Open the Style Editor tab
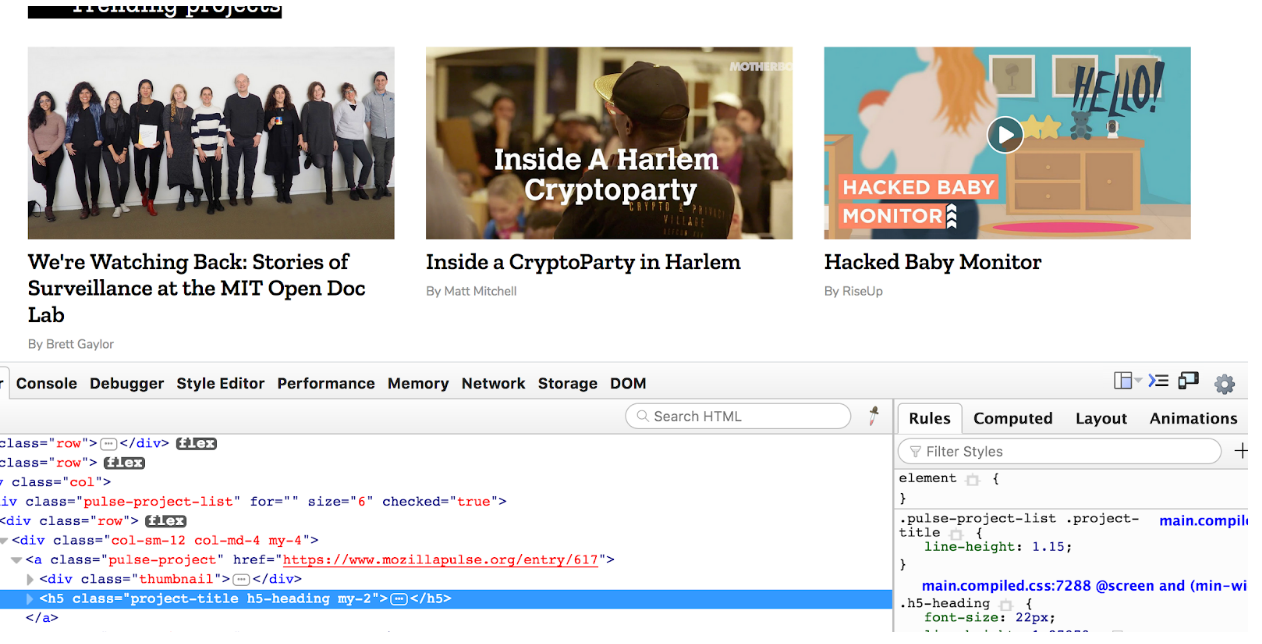Screen dimensions: 1262x644 tap(221, 383)
